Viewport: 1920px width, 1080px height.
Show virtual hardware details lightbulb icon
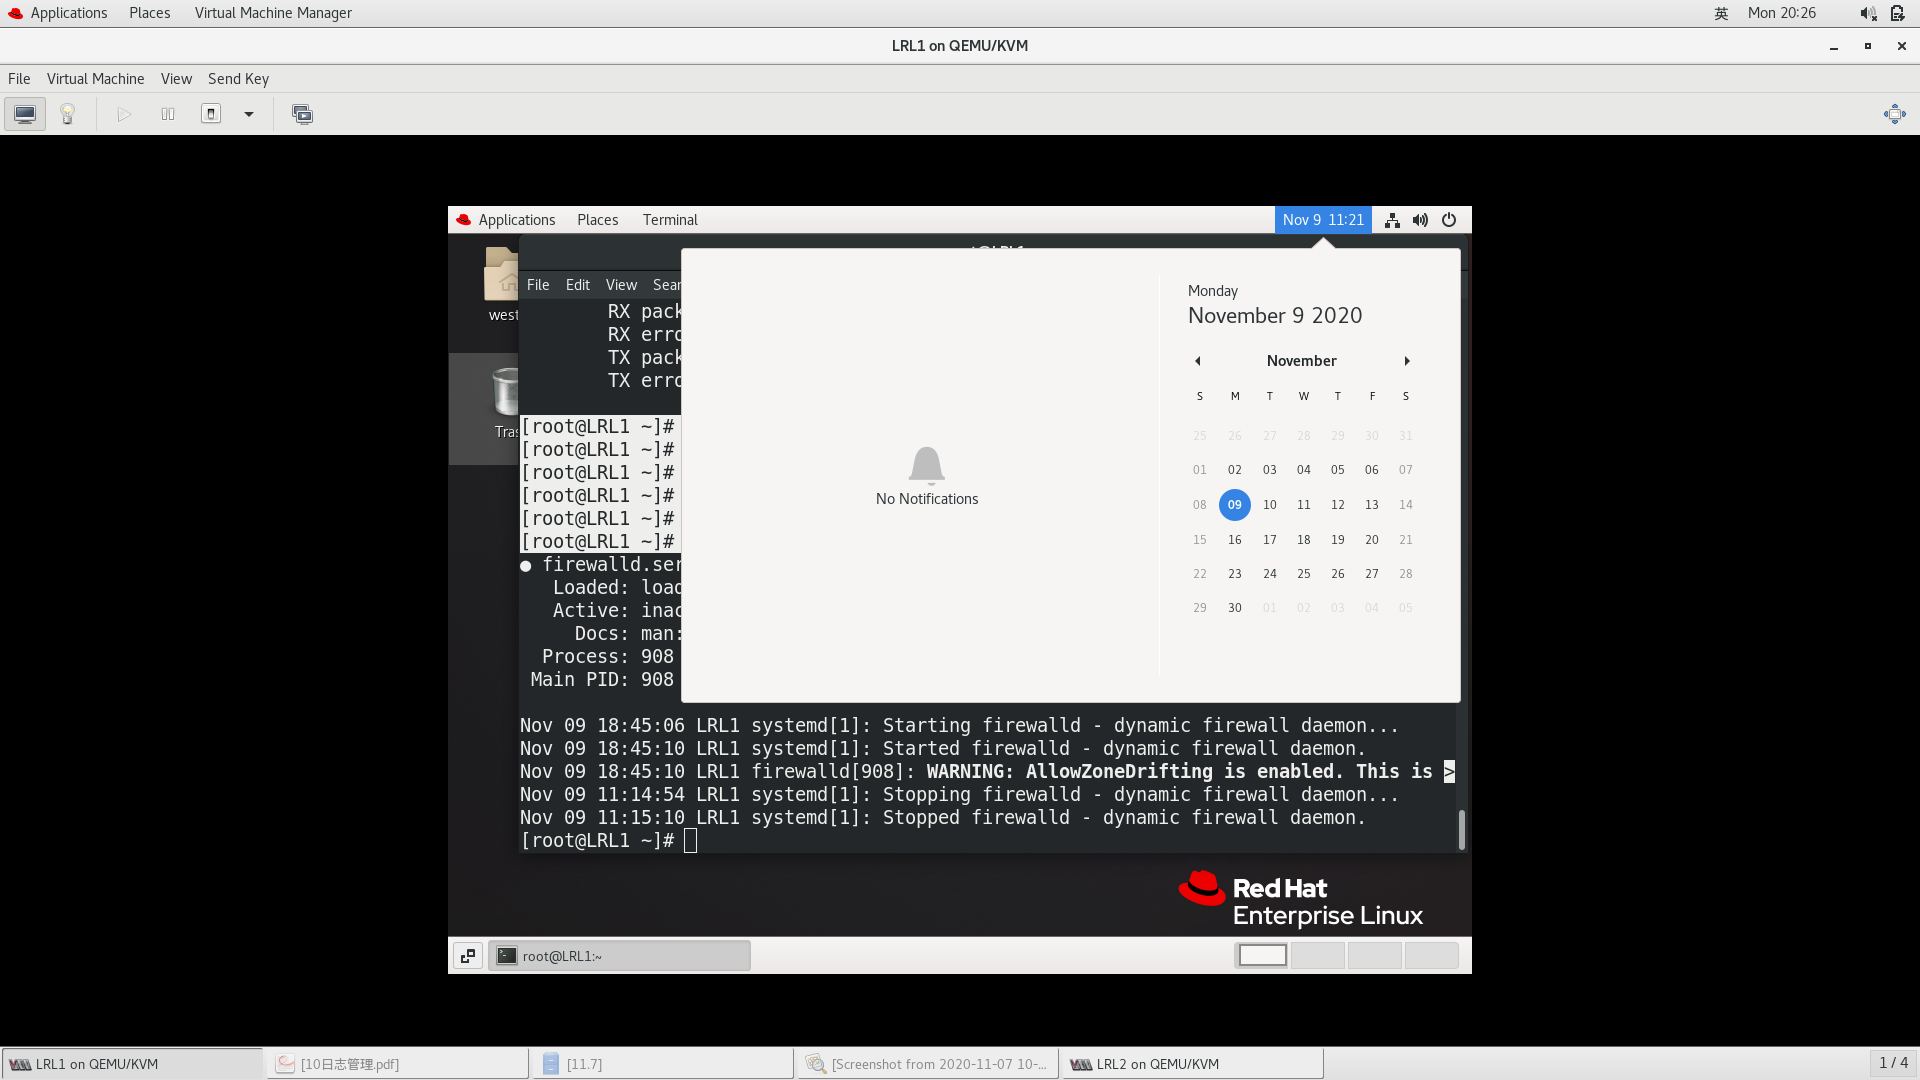(x=68, y=114)
